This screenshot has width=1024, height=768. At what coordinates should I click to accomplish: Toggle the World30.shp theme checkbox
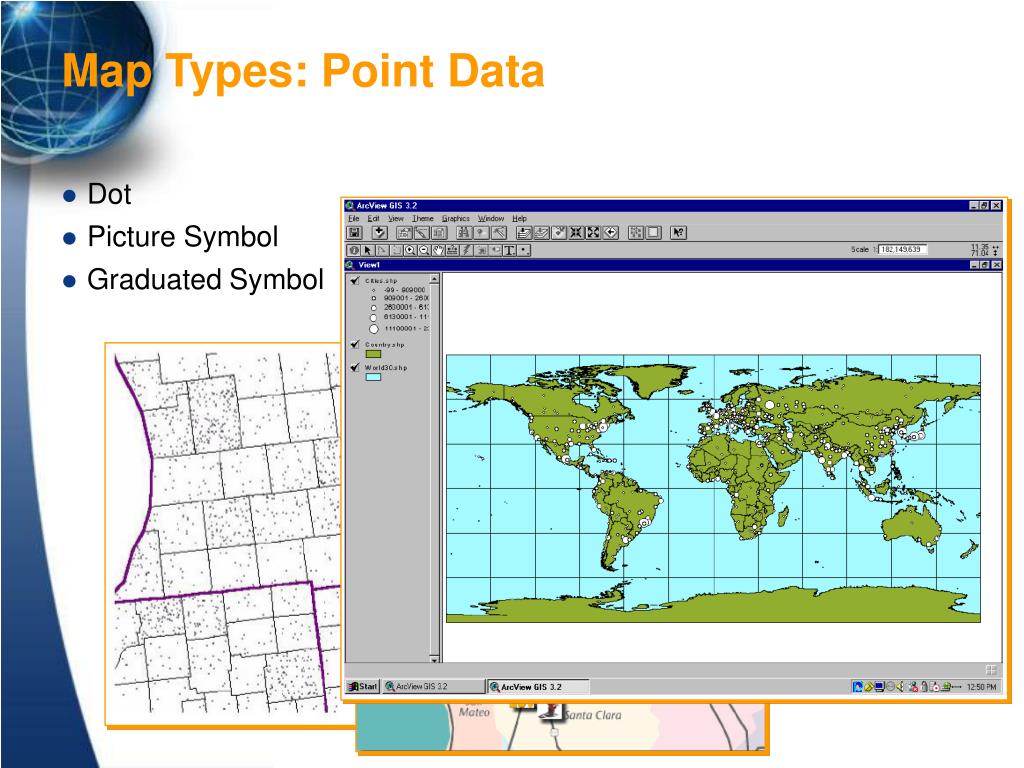355,368
